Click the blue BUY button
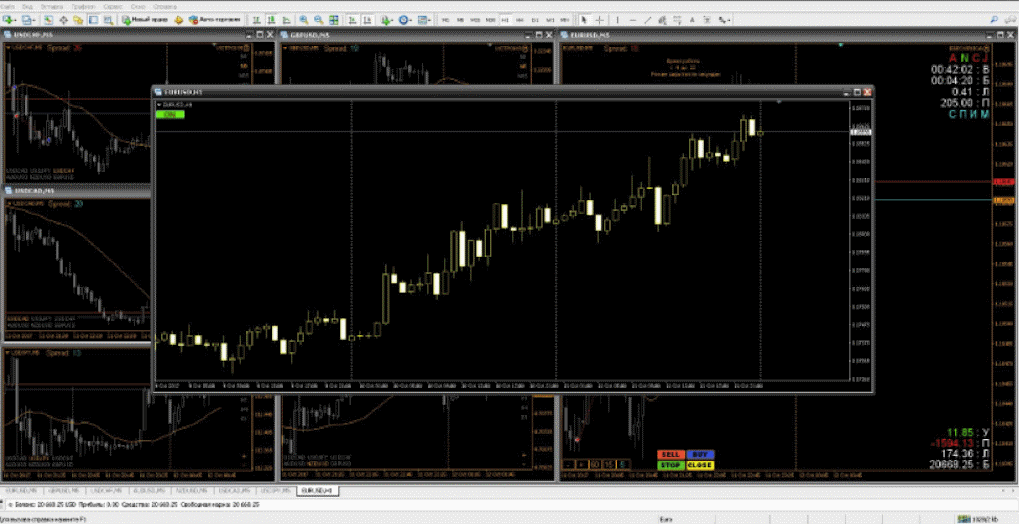1020x524 pixels. pyautogui.click(x=701, y=454)
